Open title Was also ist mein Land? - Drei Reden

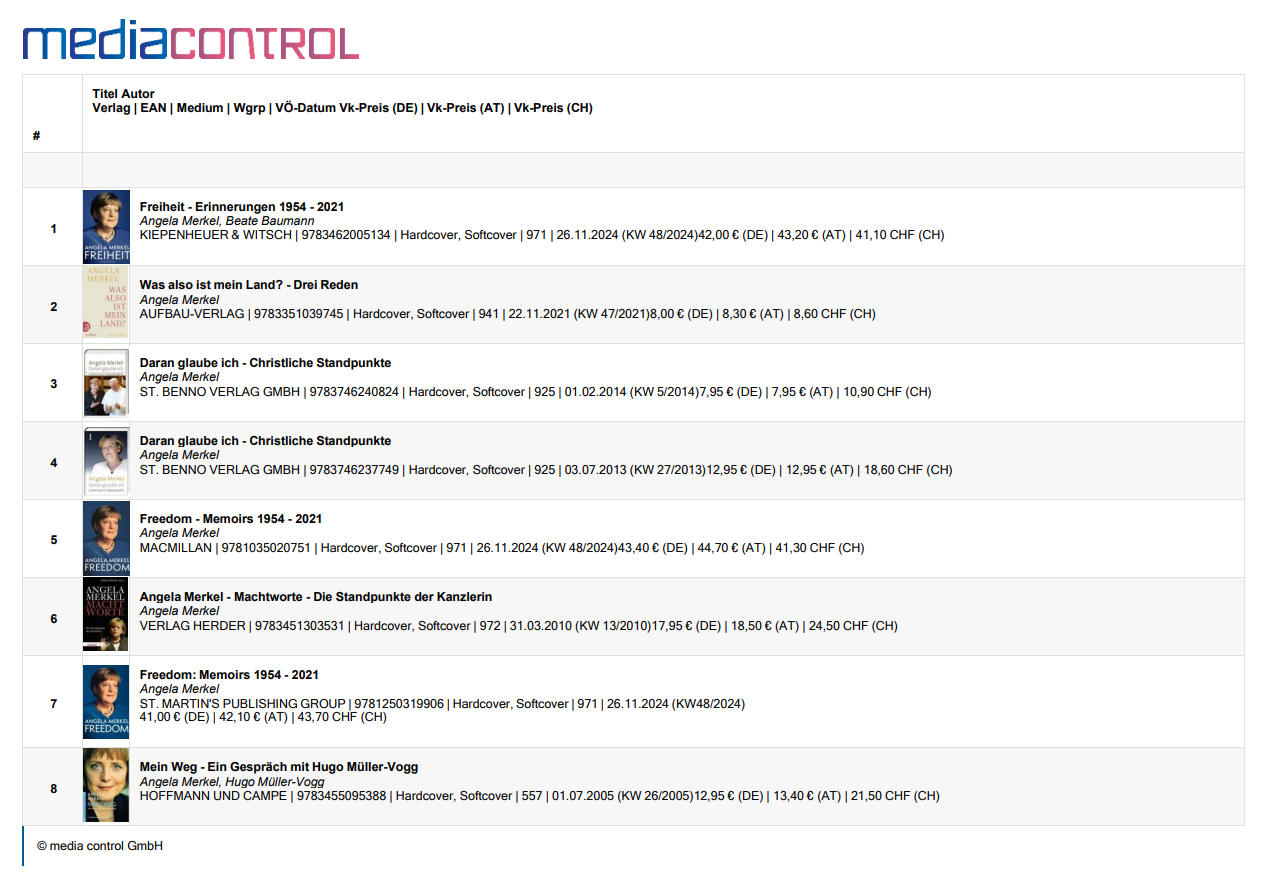249,285
